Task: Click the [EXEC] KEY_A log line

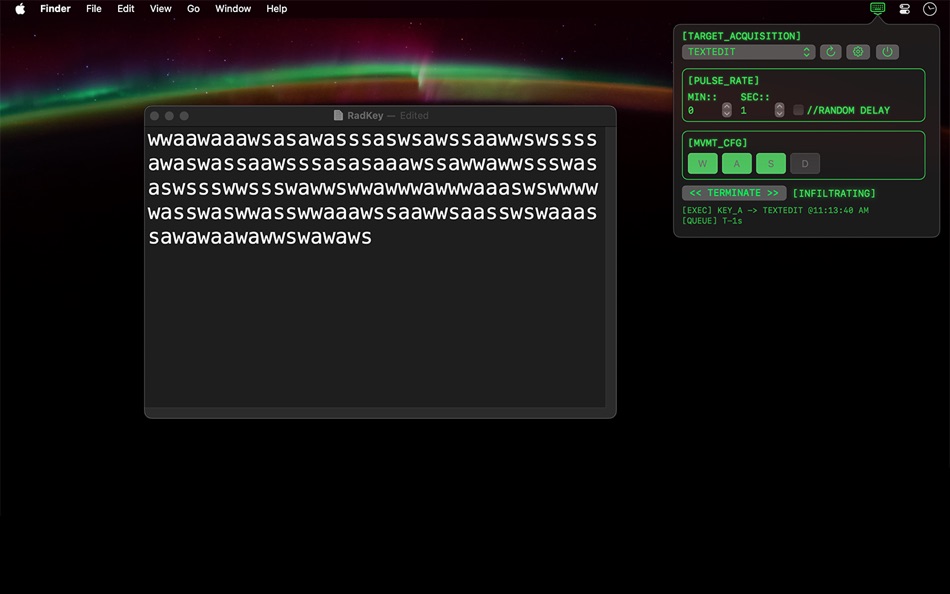Action: tap(775, 210)
